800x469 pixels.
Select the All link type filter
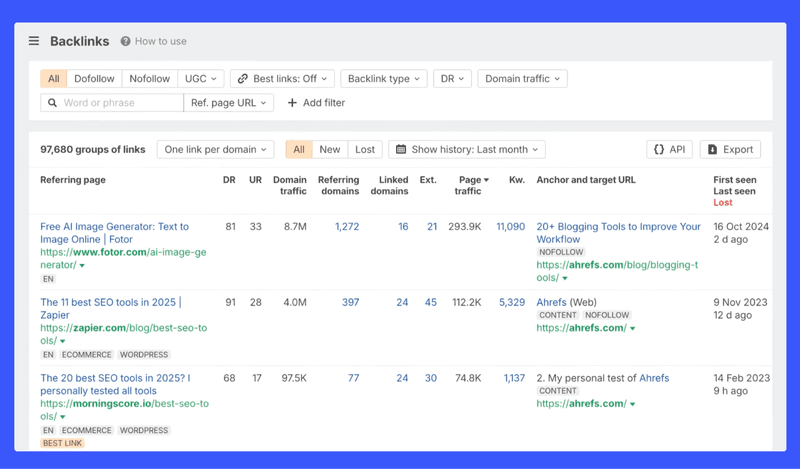(54, 79)
